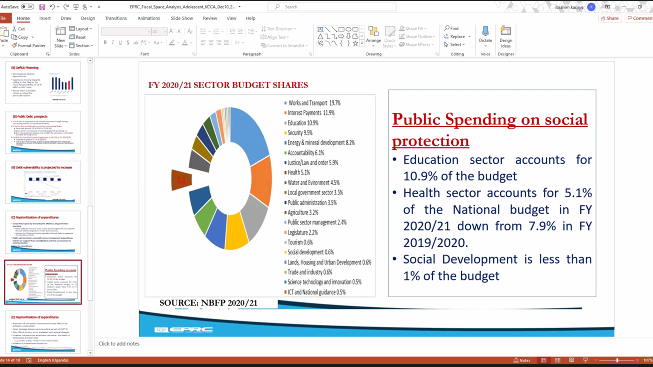Screen dimensions: 653x367
Task: Undo the last action
Action: click(52, 7)
